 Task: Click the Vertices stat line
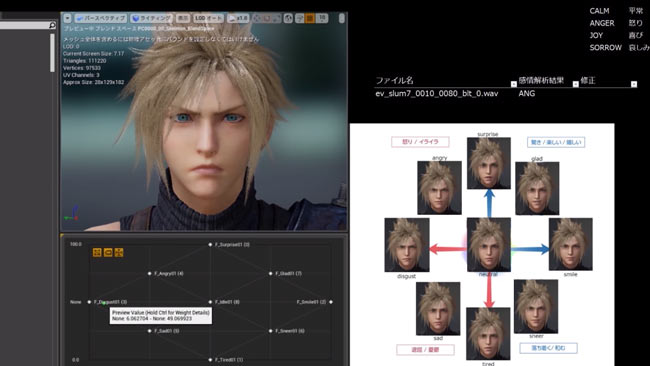[x=82, y=68]
